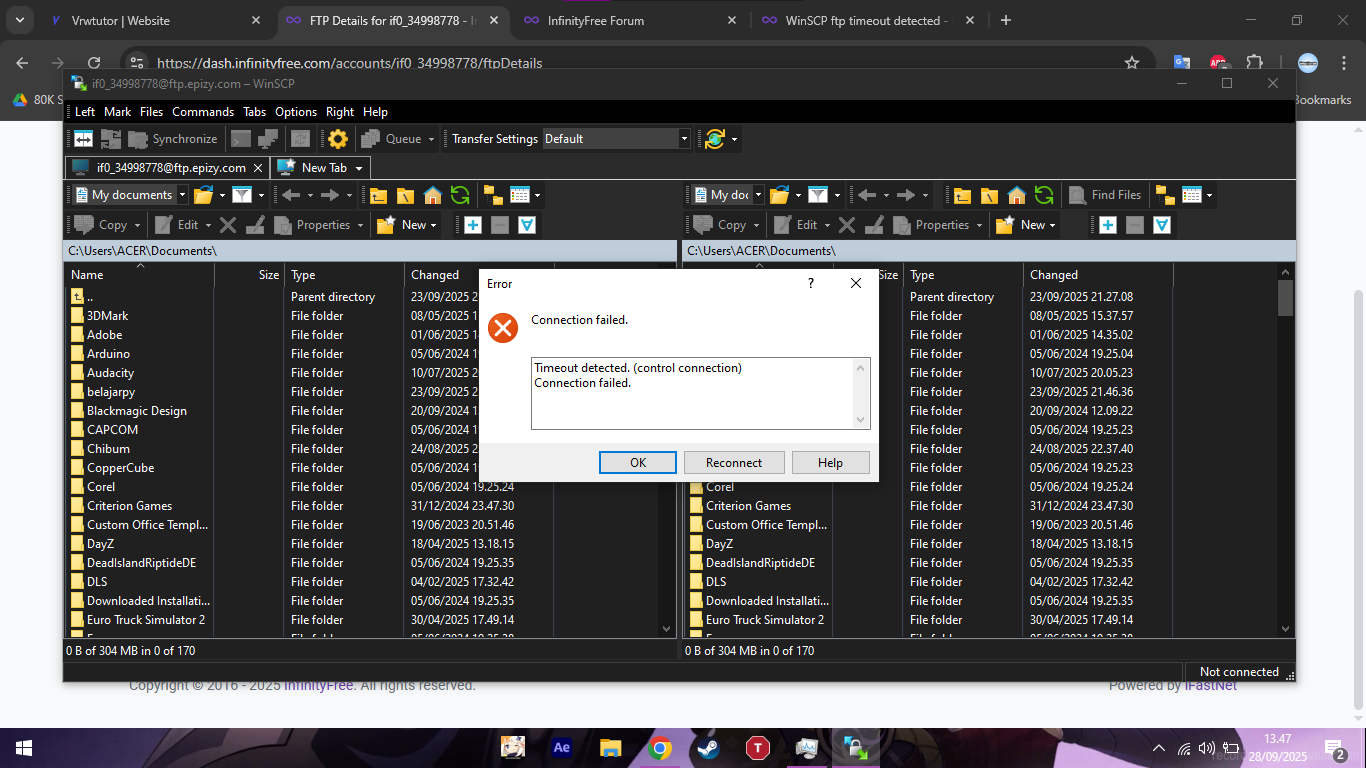
Task: Click left panel directory tree icon
Action: pos(493,195)
